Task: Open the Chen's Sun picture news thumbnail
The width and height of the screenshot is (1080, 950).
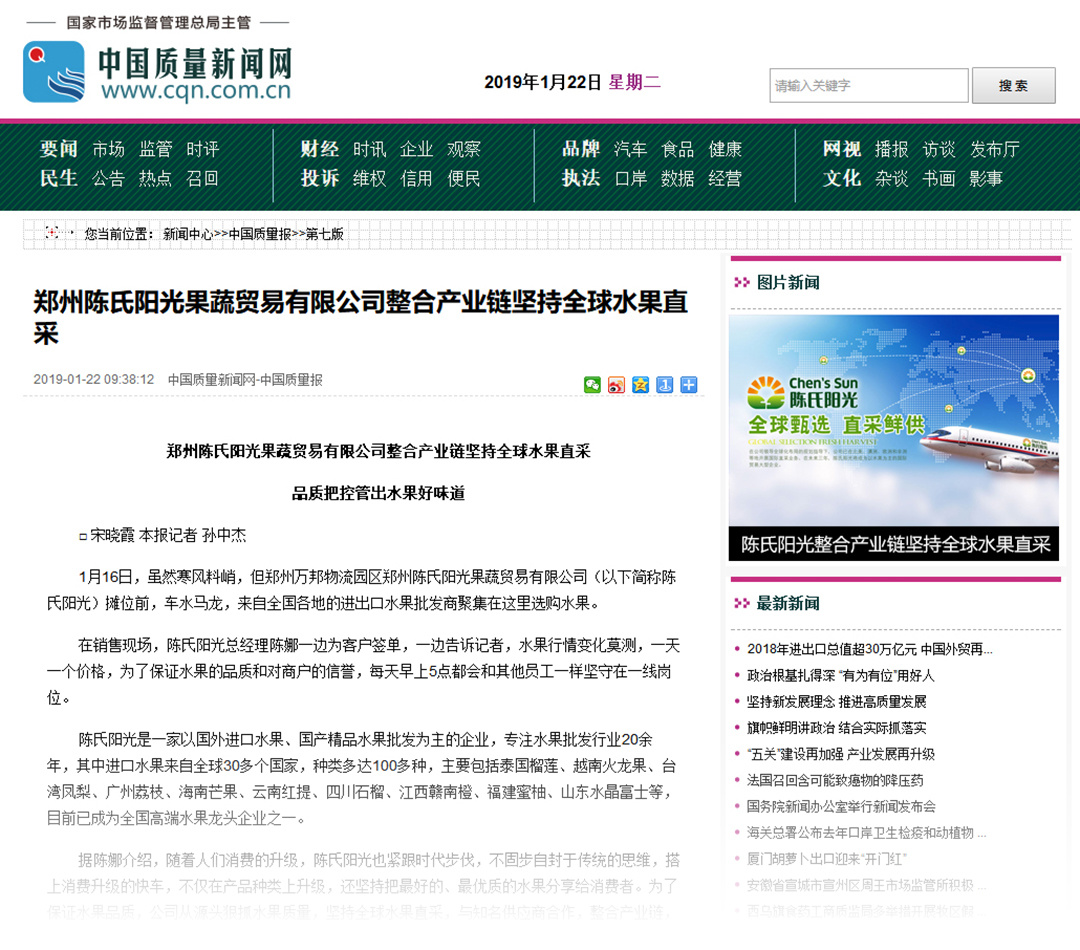Action: coord(893,421)
